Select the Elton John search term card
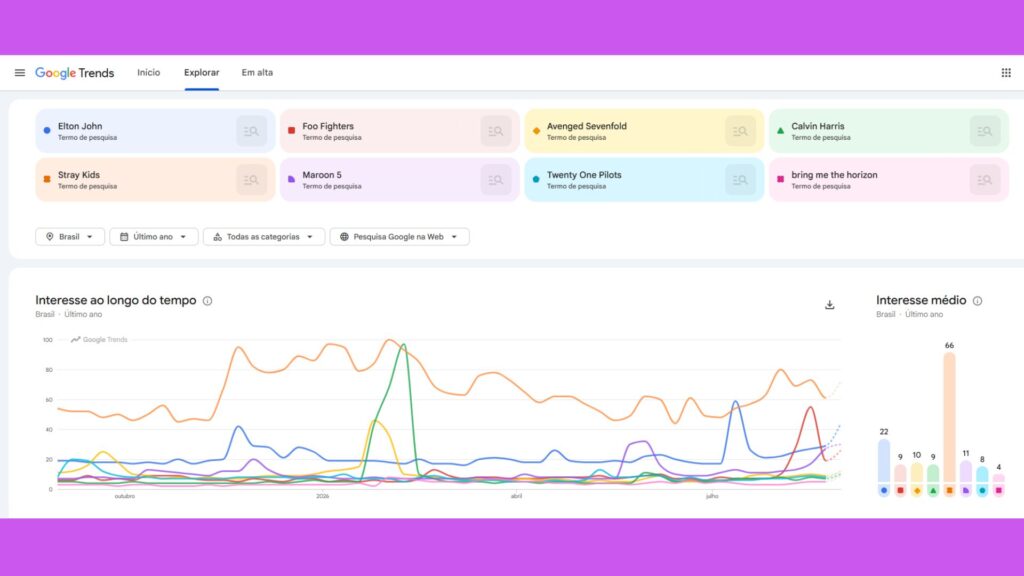Screen dimensions: 1024x576 [x=155, y=131]
